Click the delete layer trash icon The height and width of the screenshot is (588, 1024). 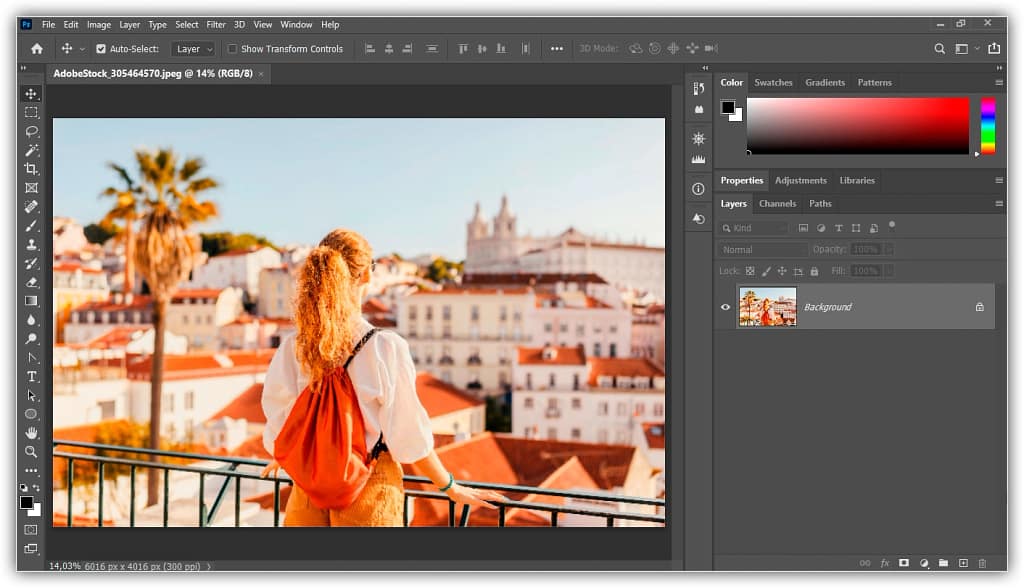pos(982,563)
